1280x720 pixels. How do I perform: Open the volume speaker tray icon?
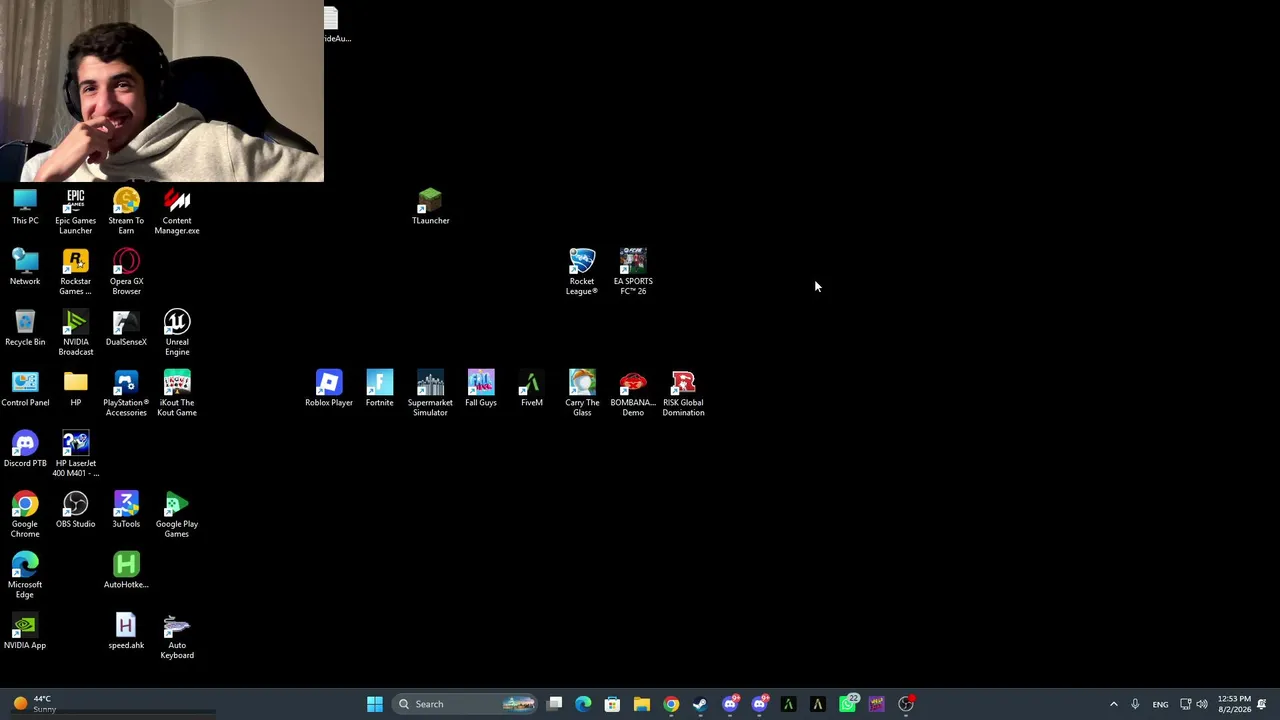click(x=1202, y=704)
